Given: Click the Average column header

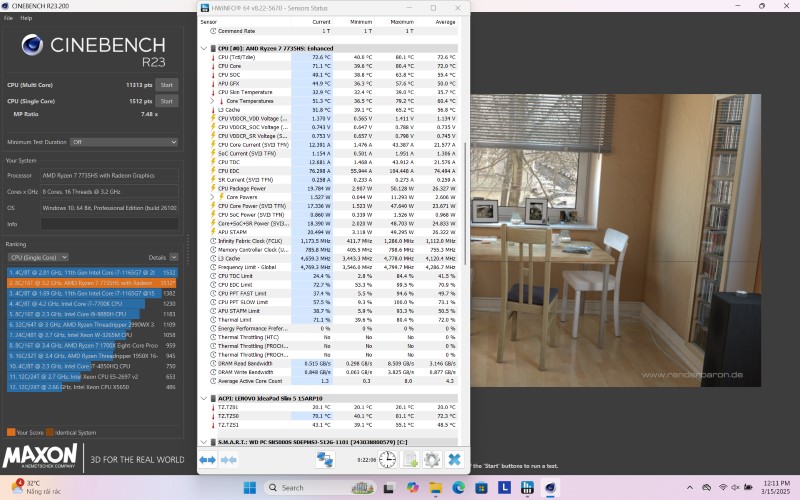Looking at the screenshot, I should [445, 22].
